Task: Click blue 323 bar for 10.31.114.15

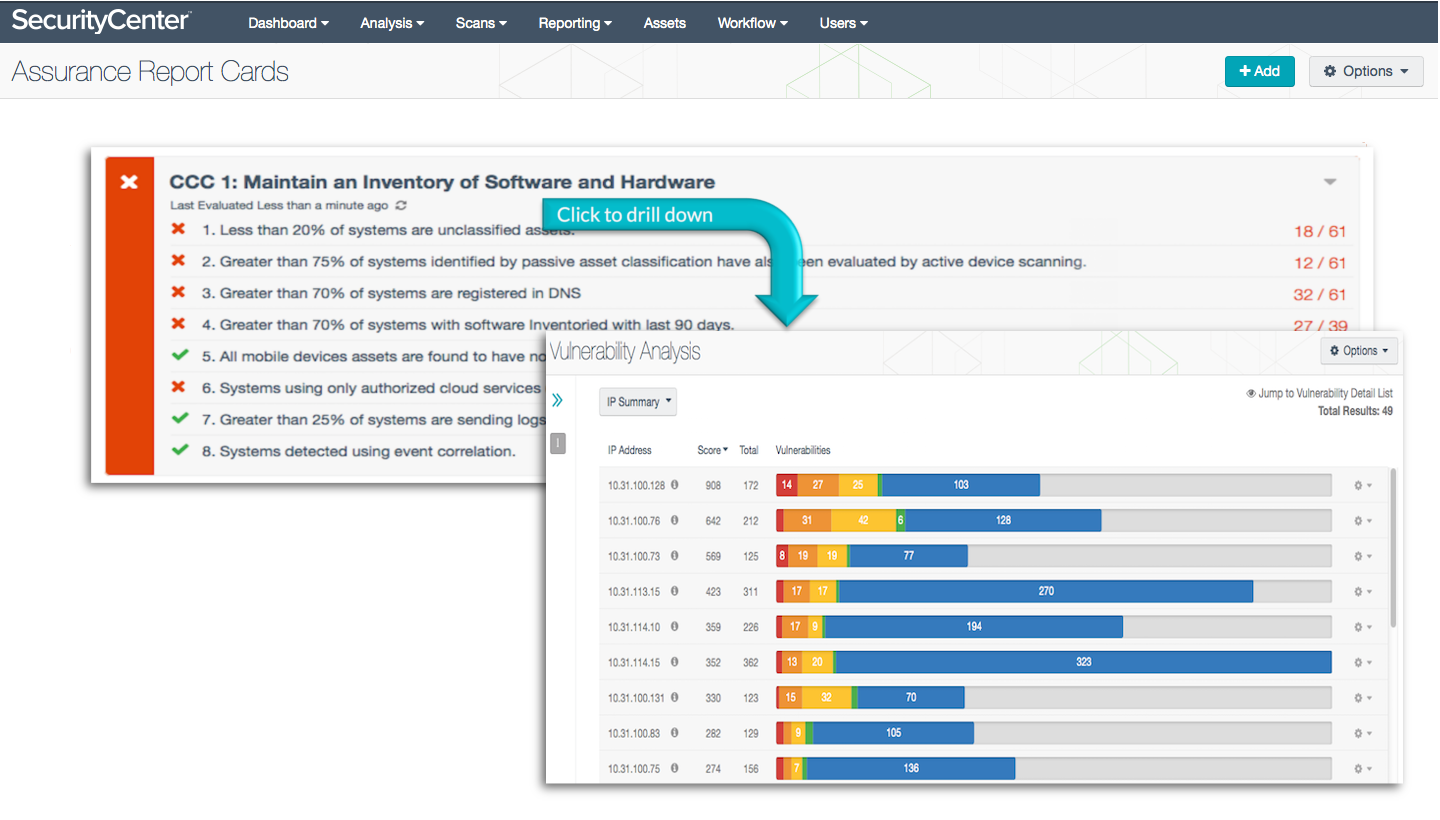Action: coord(1083,662)
